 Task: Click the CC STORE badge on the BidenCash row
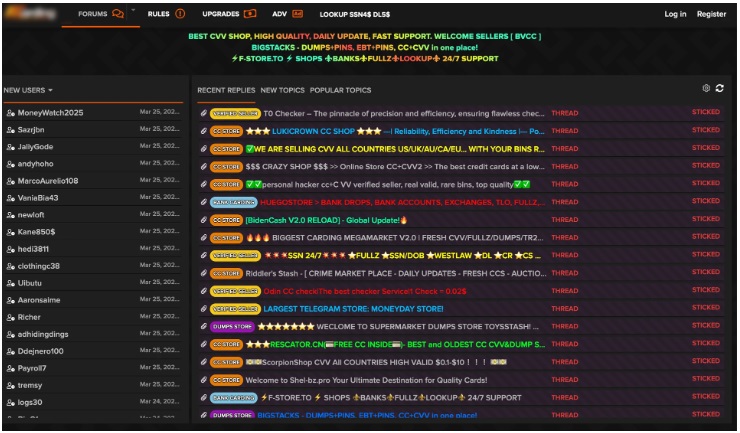[227, 220]
